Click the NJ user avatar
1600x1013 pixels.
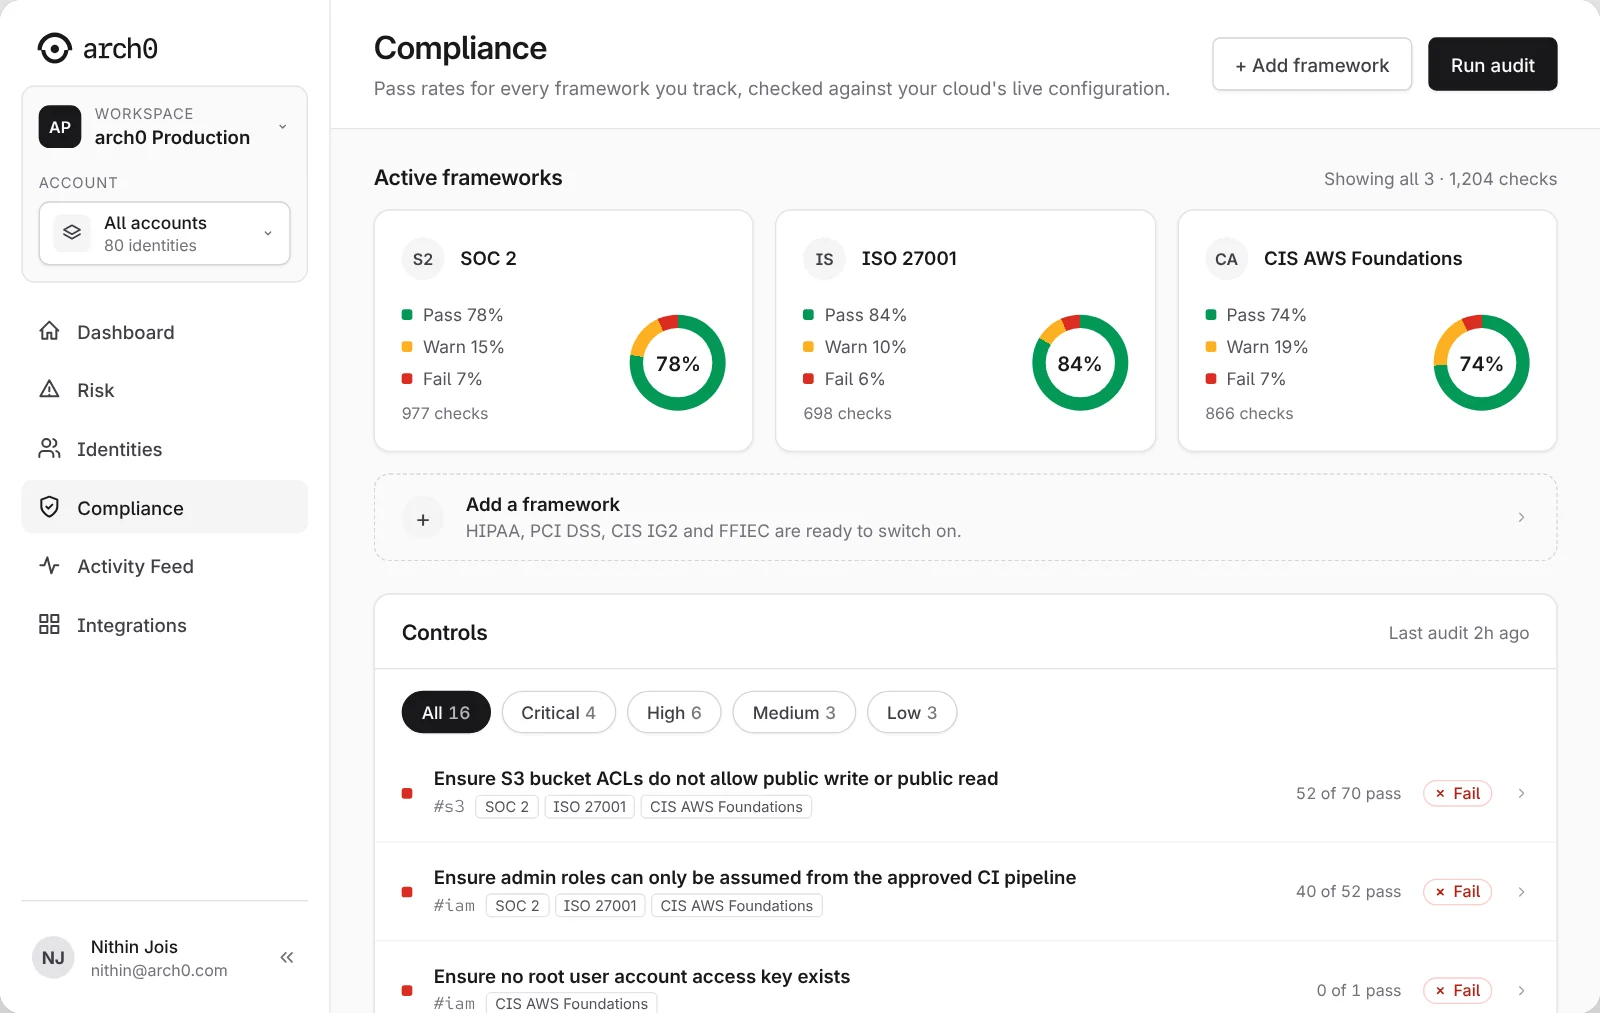click(53, 957)
